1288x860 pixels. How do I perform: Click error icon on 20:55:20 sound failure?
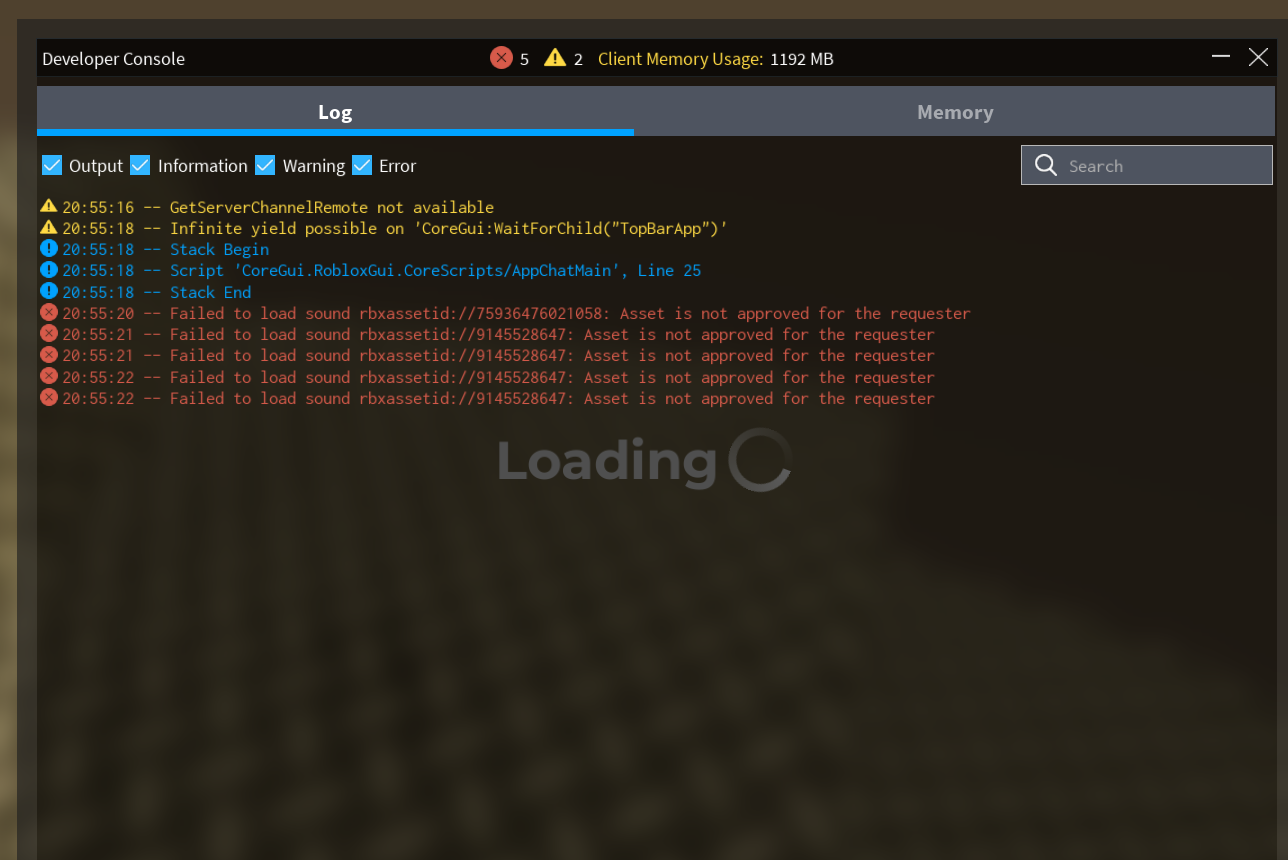pos(48,313)
